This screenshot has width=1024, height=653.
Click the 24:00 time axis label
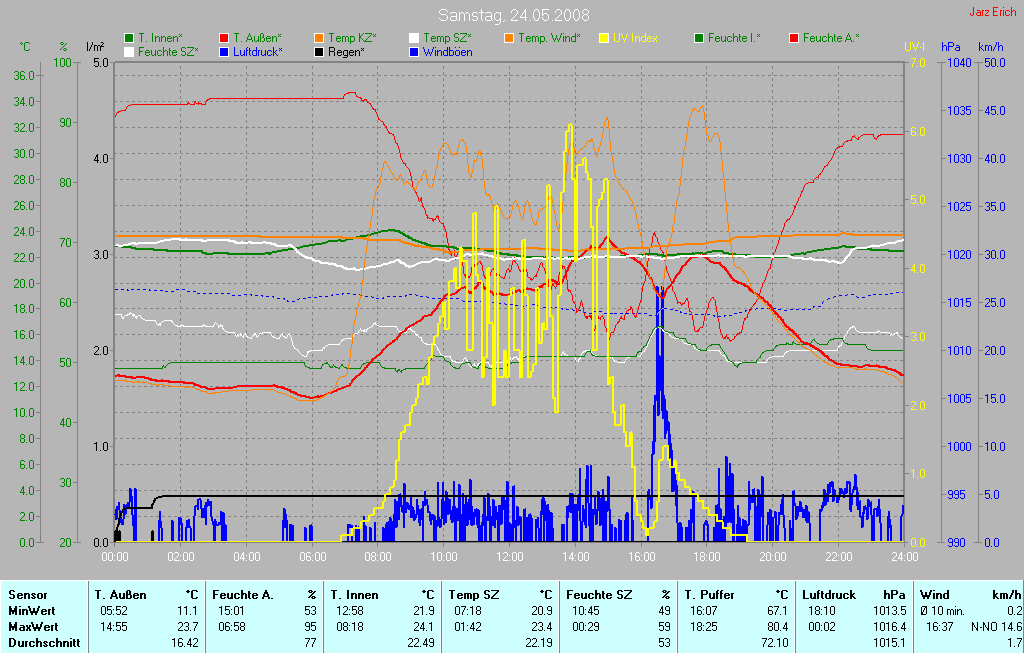[x=904, y=557]
